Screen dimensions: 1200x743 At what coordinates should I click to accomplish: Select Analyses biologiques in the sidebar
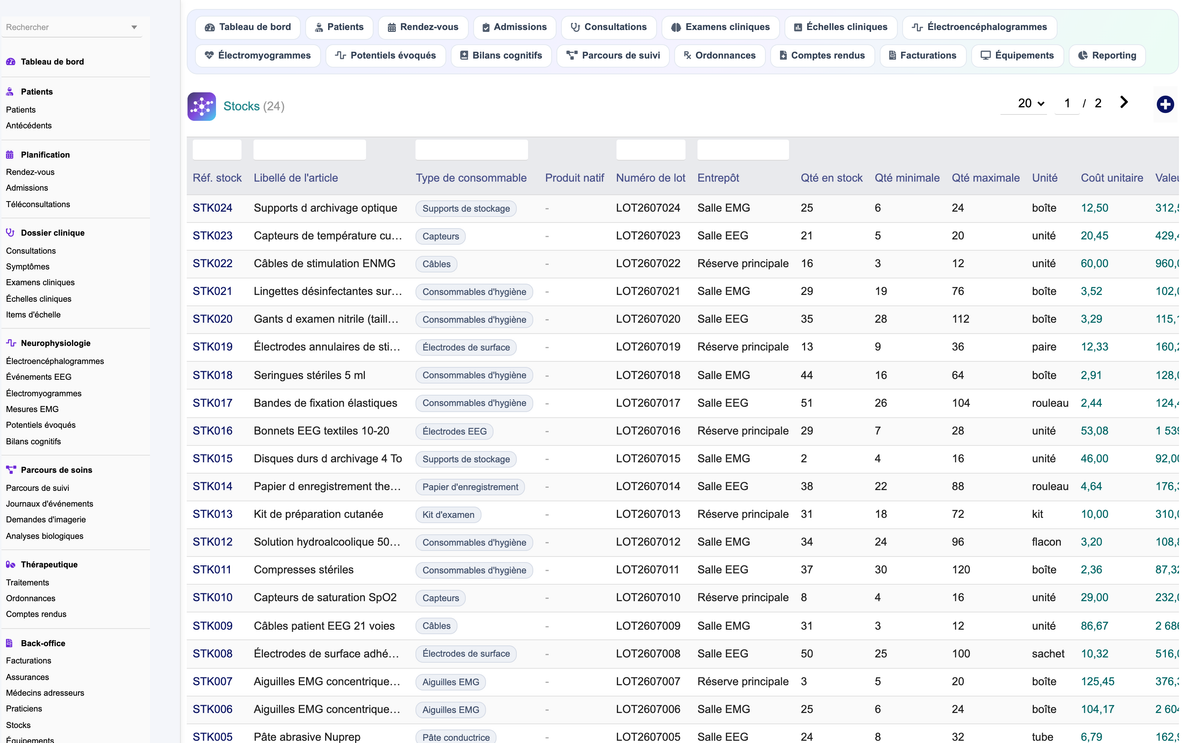[x=45, y=536]
